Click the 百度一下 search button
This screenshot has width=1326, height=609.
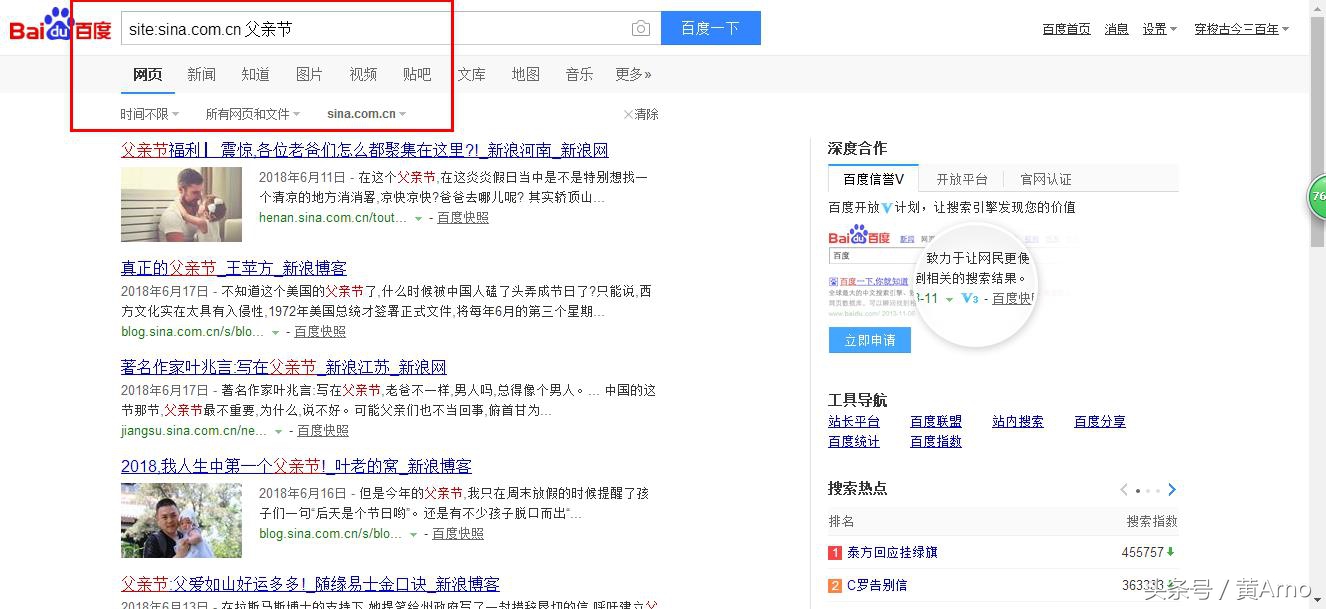(710, 28)
